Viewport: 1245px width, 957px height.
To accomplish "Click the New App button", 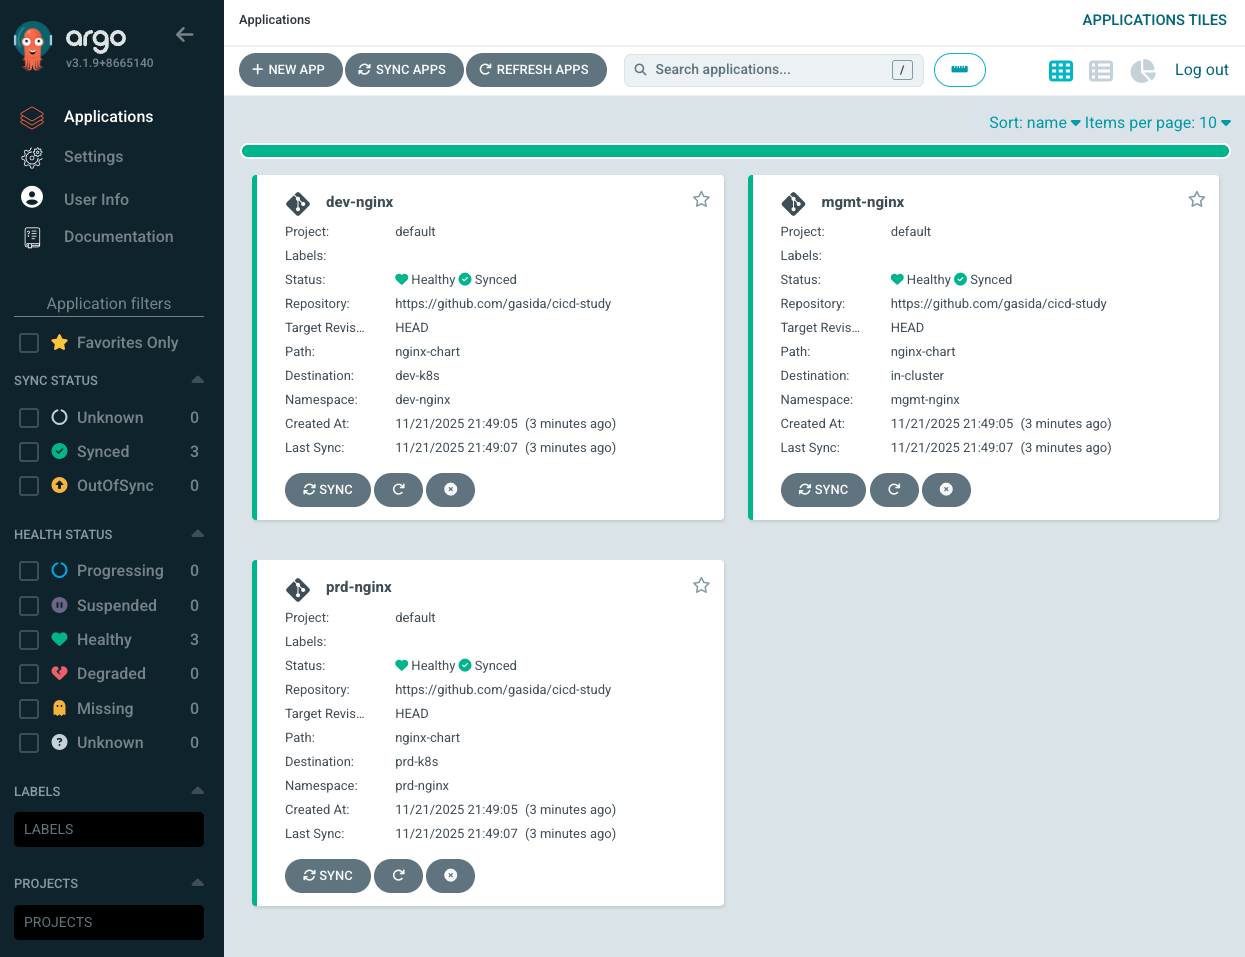I will [290, 70].
